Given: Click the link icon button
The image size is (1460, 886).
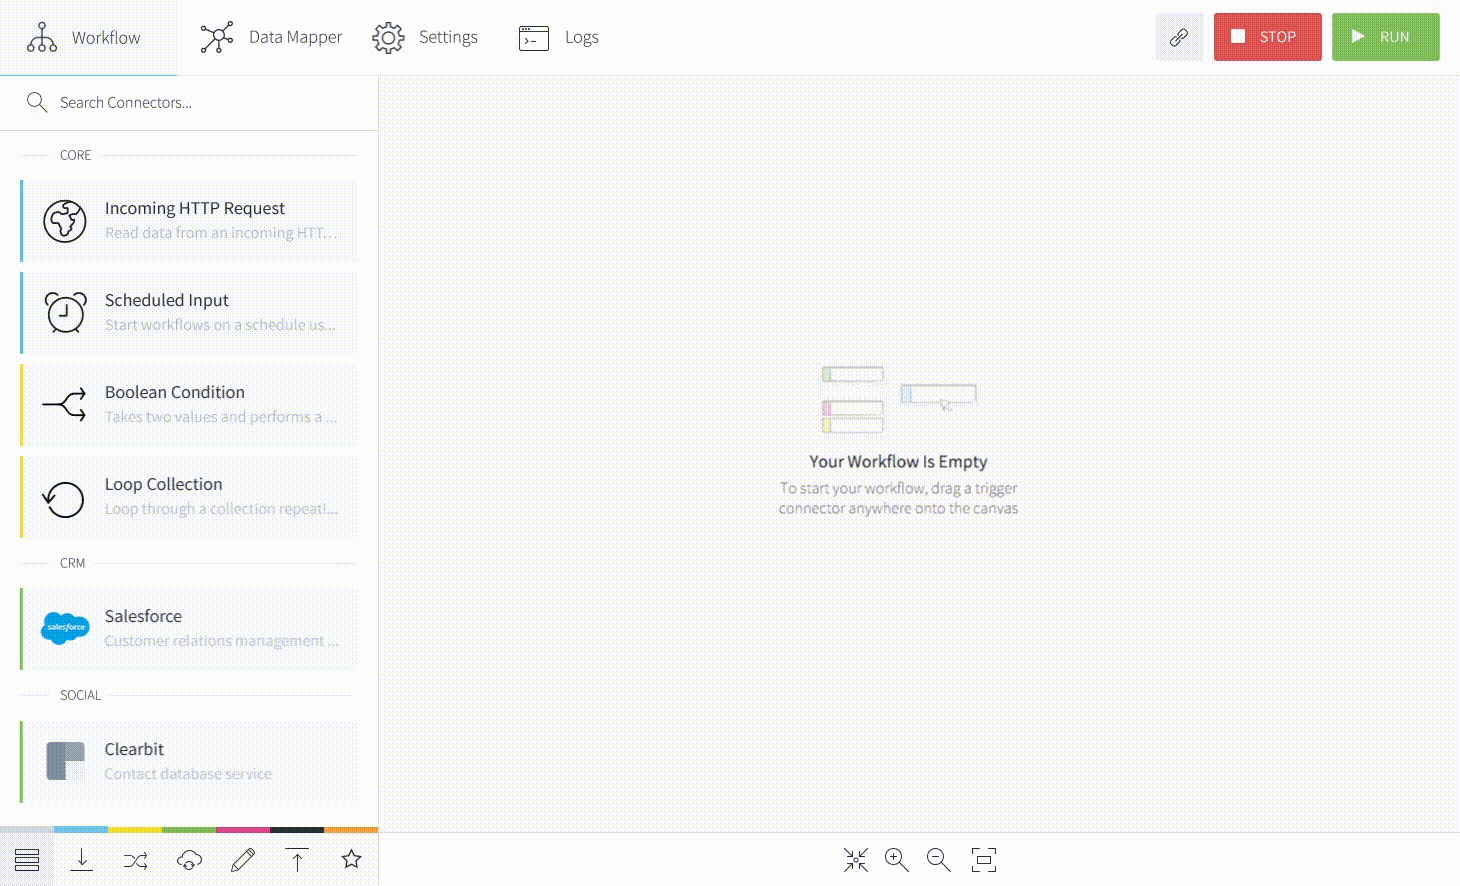Looking at the screenshot, I should tap(1179, 37).
